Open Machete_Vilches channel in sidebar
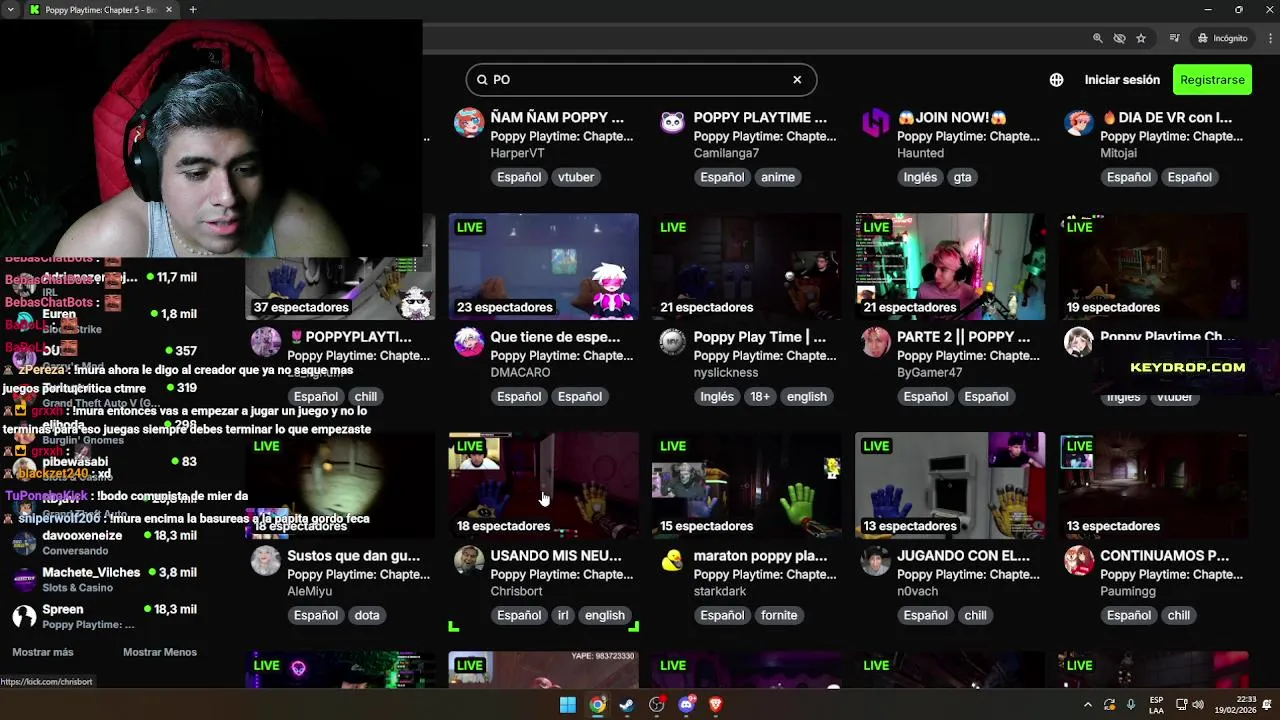This screenshot has height=720, width=1280. 105,579
